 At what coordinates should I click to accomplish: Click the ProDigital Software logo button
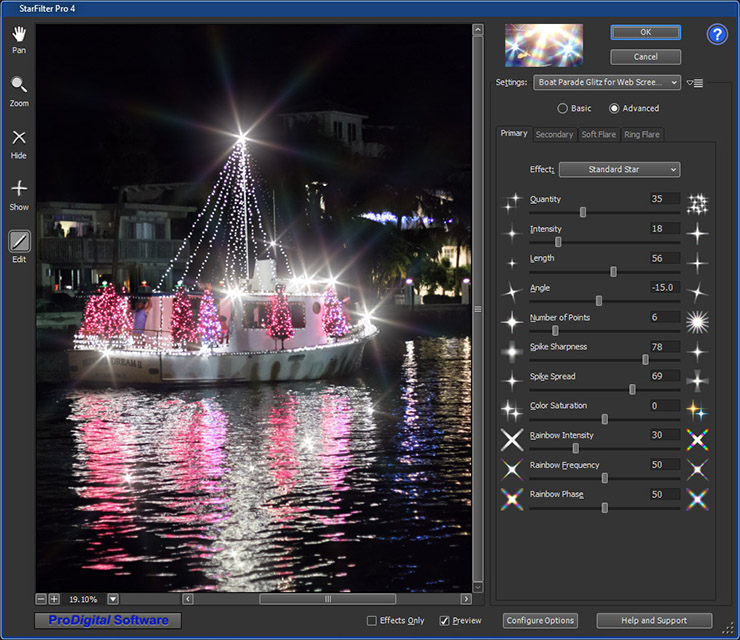(x=108, y=620)
